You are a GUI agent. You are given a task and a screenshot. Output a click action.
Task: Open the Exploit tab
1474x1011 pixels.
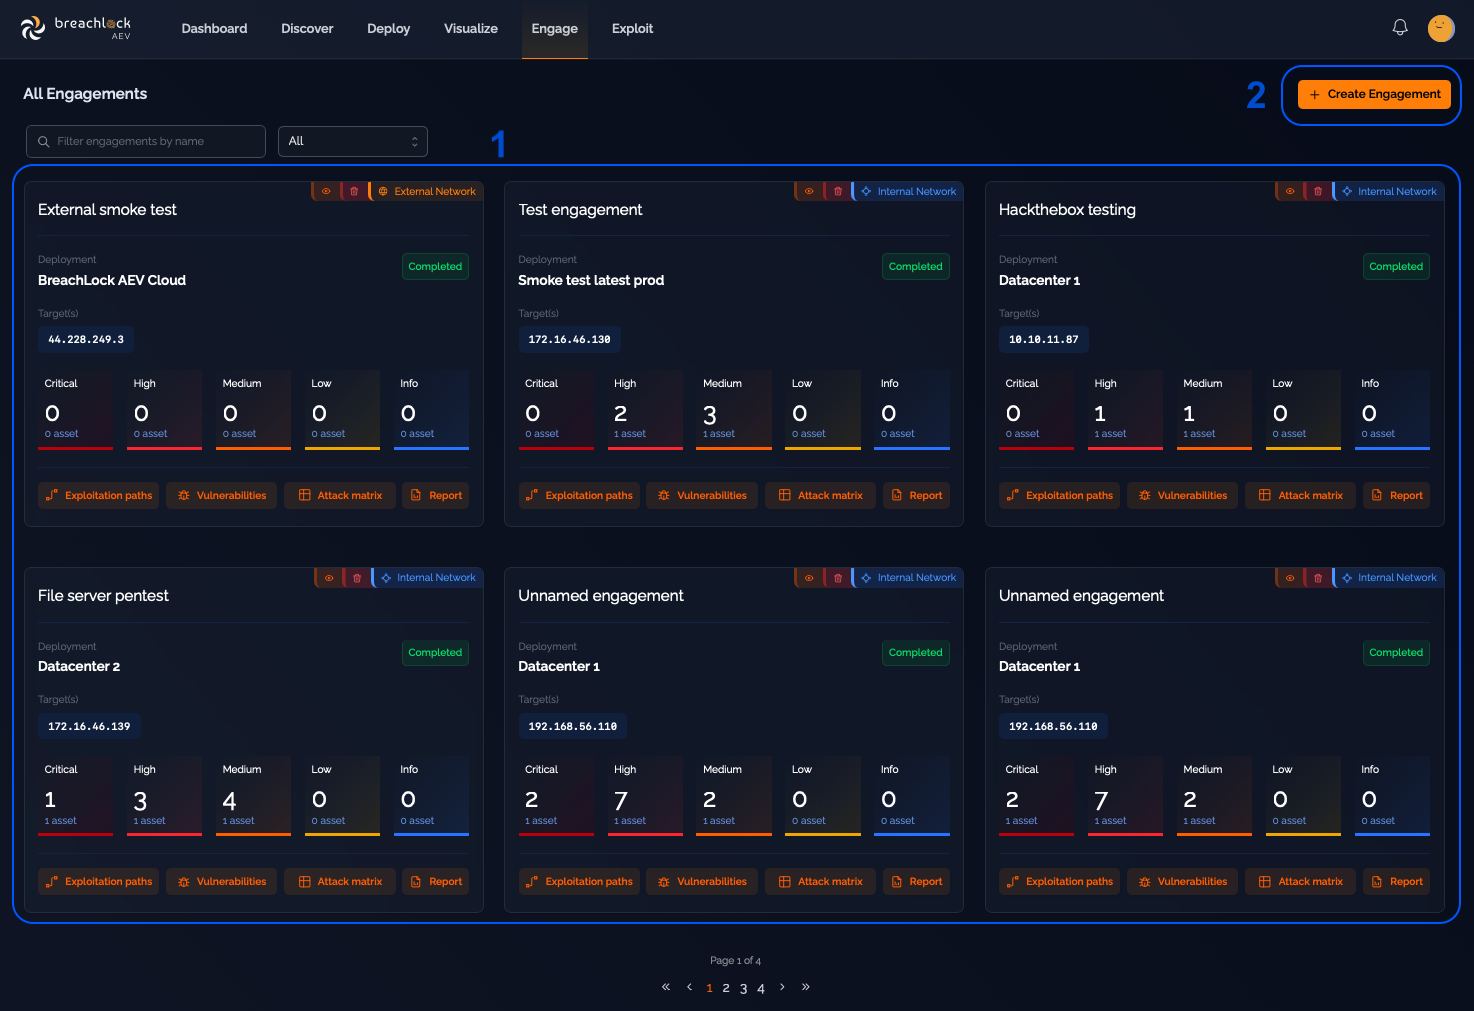(x=632, y=28)
